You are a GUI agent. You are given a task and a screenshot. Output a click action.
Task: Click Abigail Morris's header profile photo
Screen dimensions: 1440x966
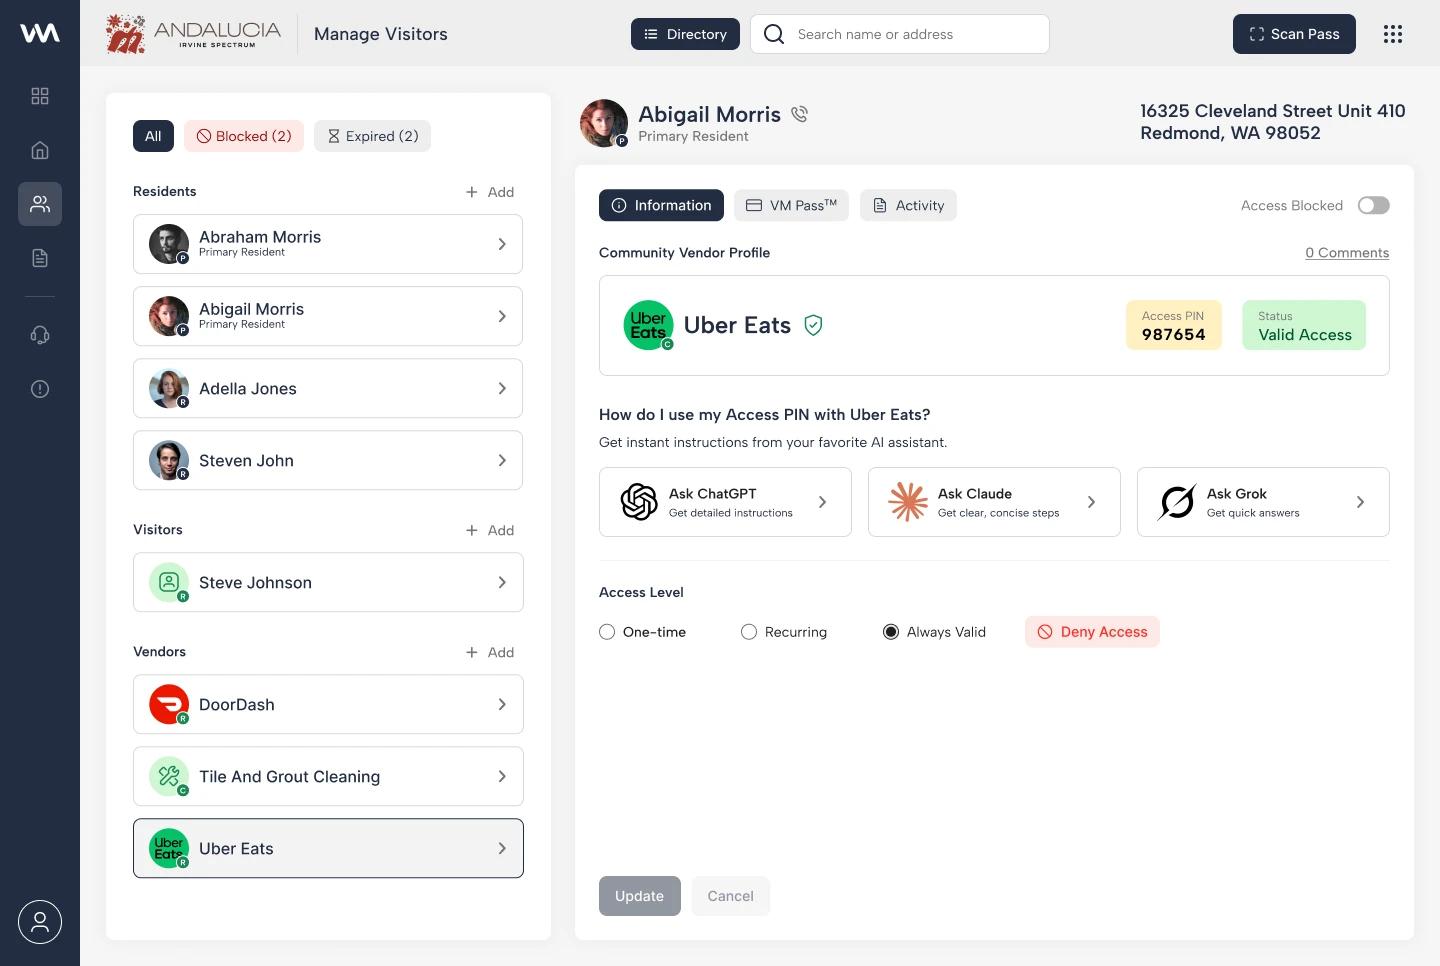[604, 123]
